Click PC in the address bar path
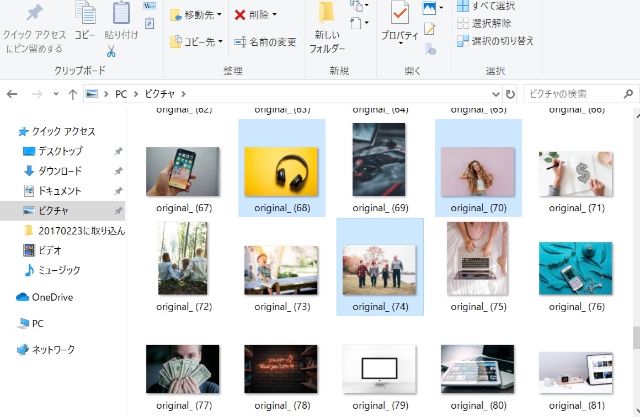The image size is (640, 417). pos(121,94)
